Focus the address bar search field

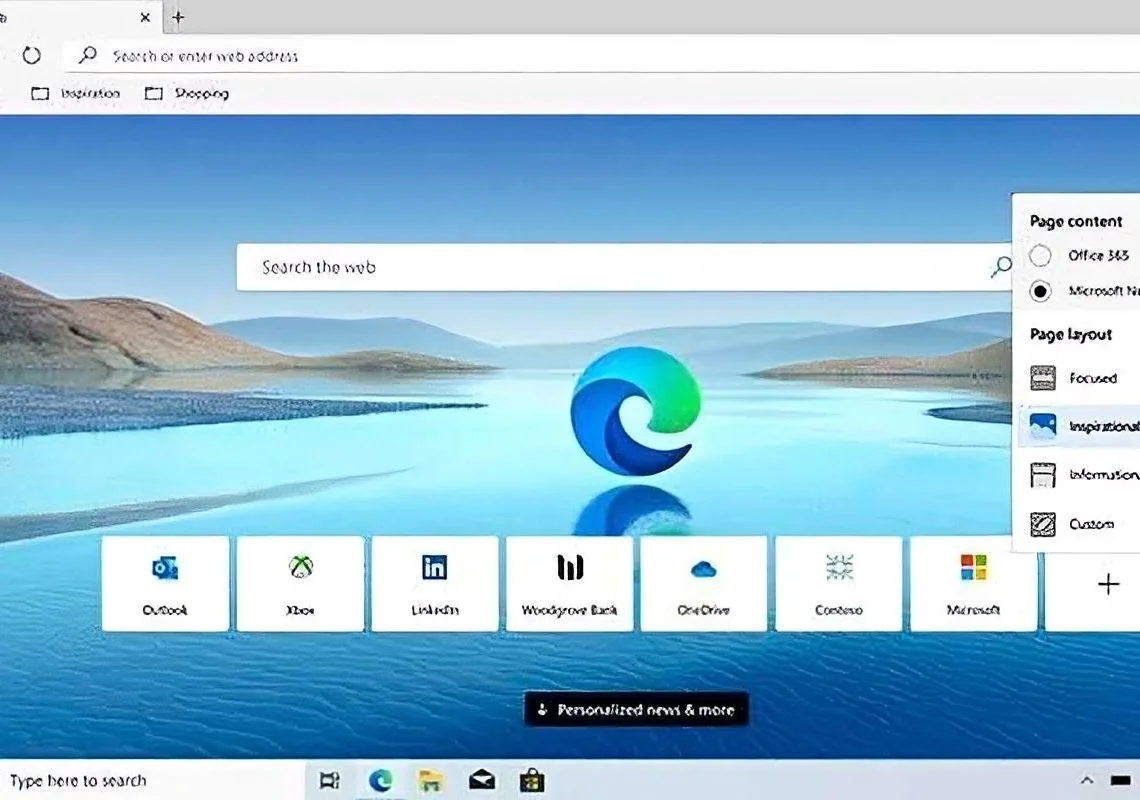click(601, 55)
